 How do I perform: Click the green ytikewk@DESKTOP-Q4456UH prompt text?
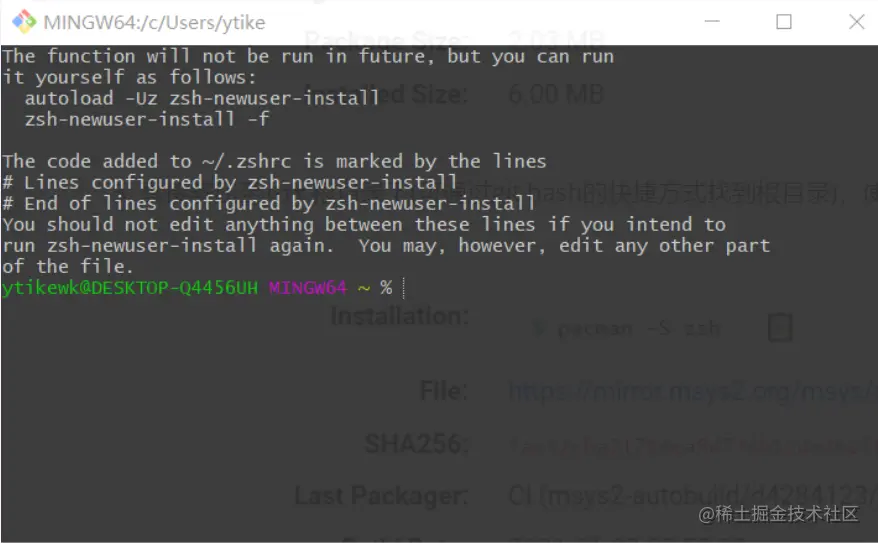pyautogui.click(x=130, y=288)
